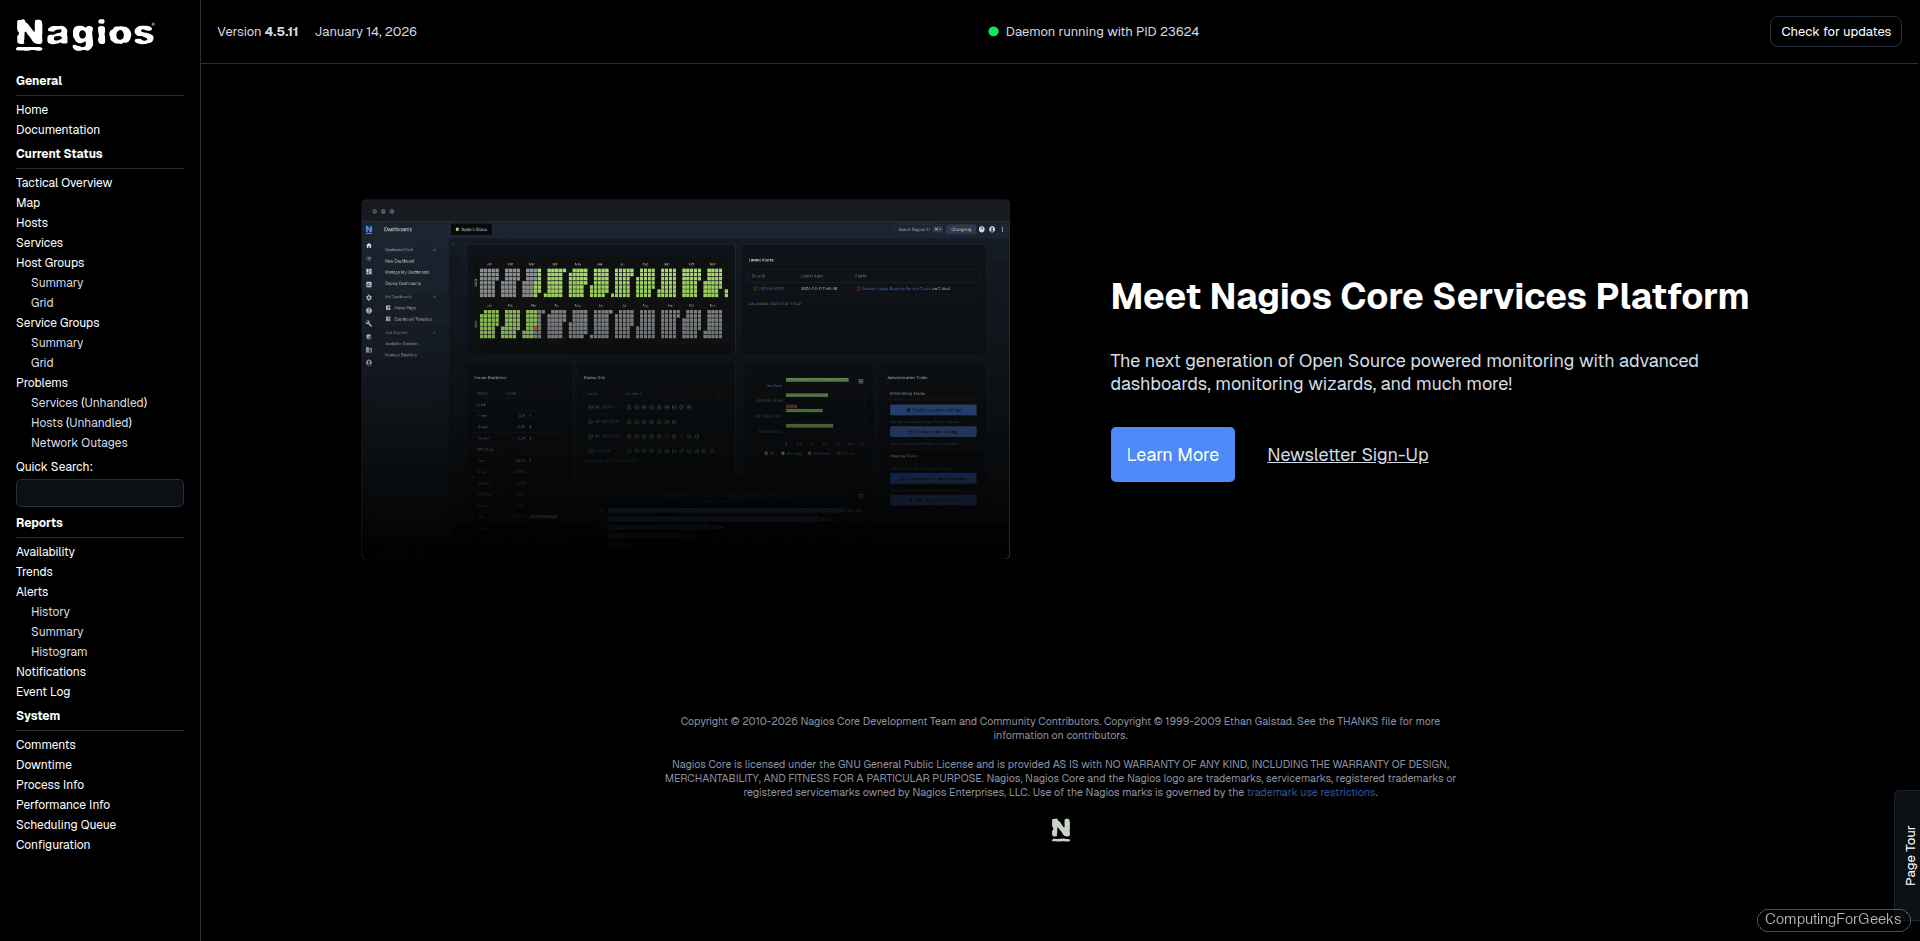Click the Nagios logo in the sidebar

[84, 34]
